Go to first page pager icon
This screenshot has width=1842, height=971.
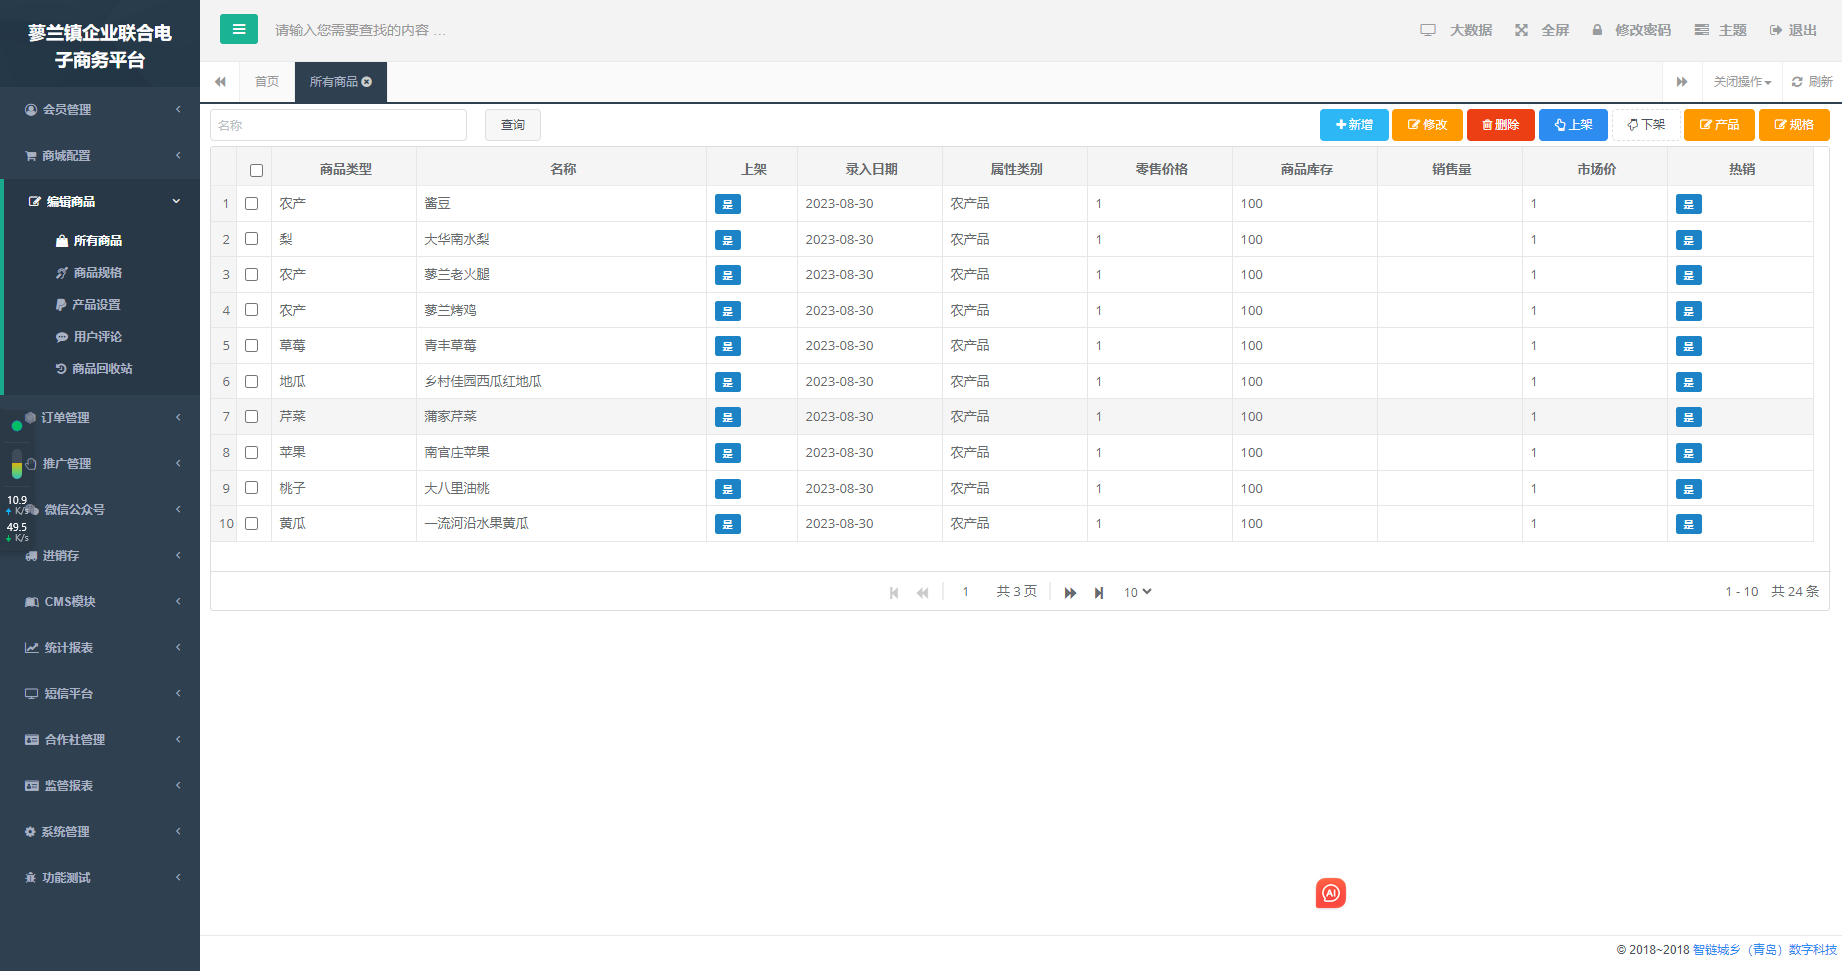click(894, 593)
